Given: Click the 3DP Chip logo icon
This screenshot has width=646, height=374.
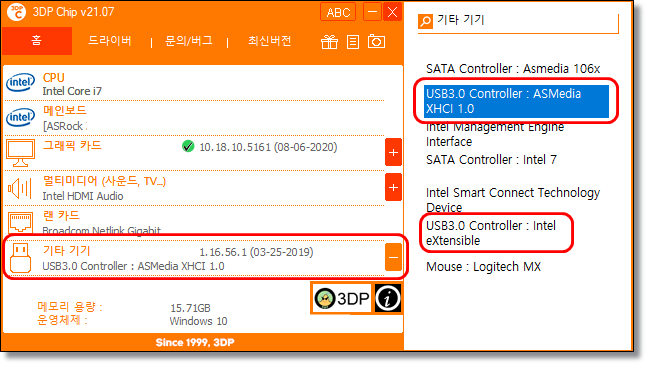Looking at the screenshot, I should tap(16, 12).
